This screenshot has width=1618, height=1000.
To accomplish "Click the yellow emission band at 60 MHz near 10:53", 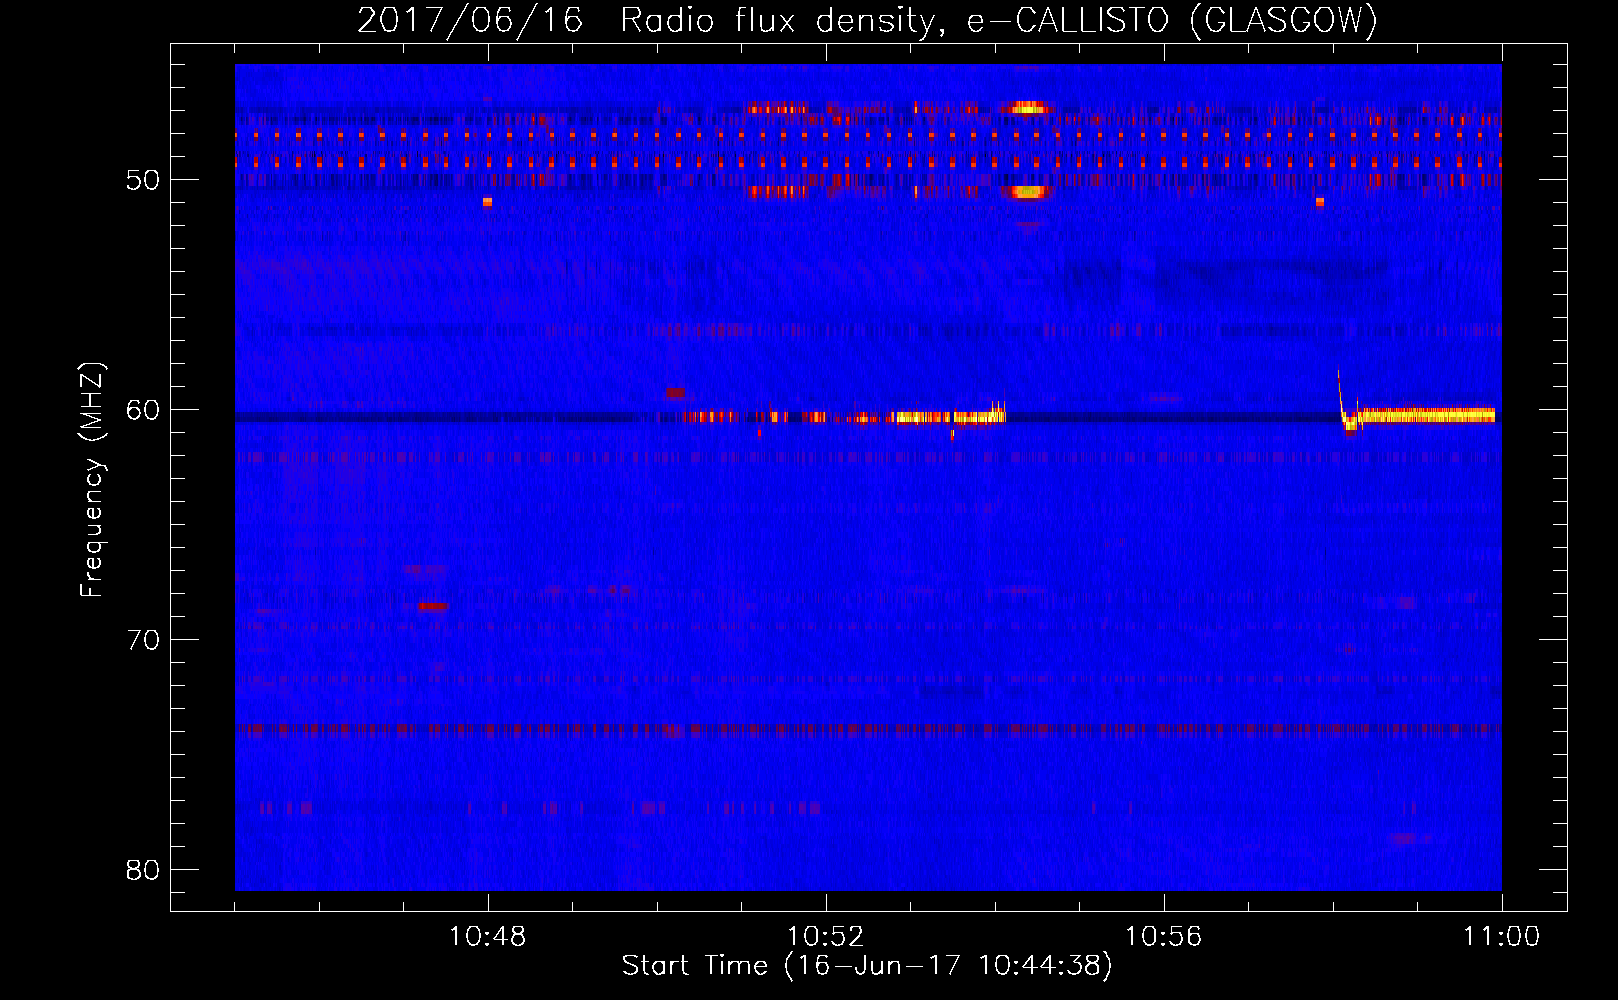I will click(950, 417).
